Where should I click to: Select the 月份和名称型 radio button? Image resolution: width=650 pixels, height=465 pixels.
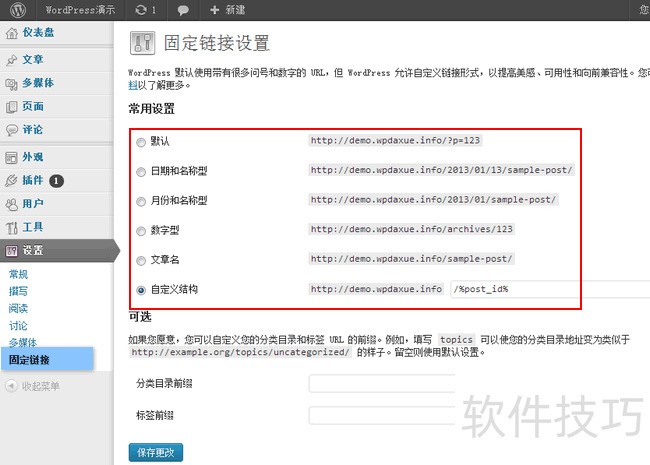point(141,201)
